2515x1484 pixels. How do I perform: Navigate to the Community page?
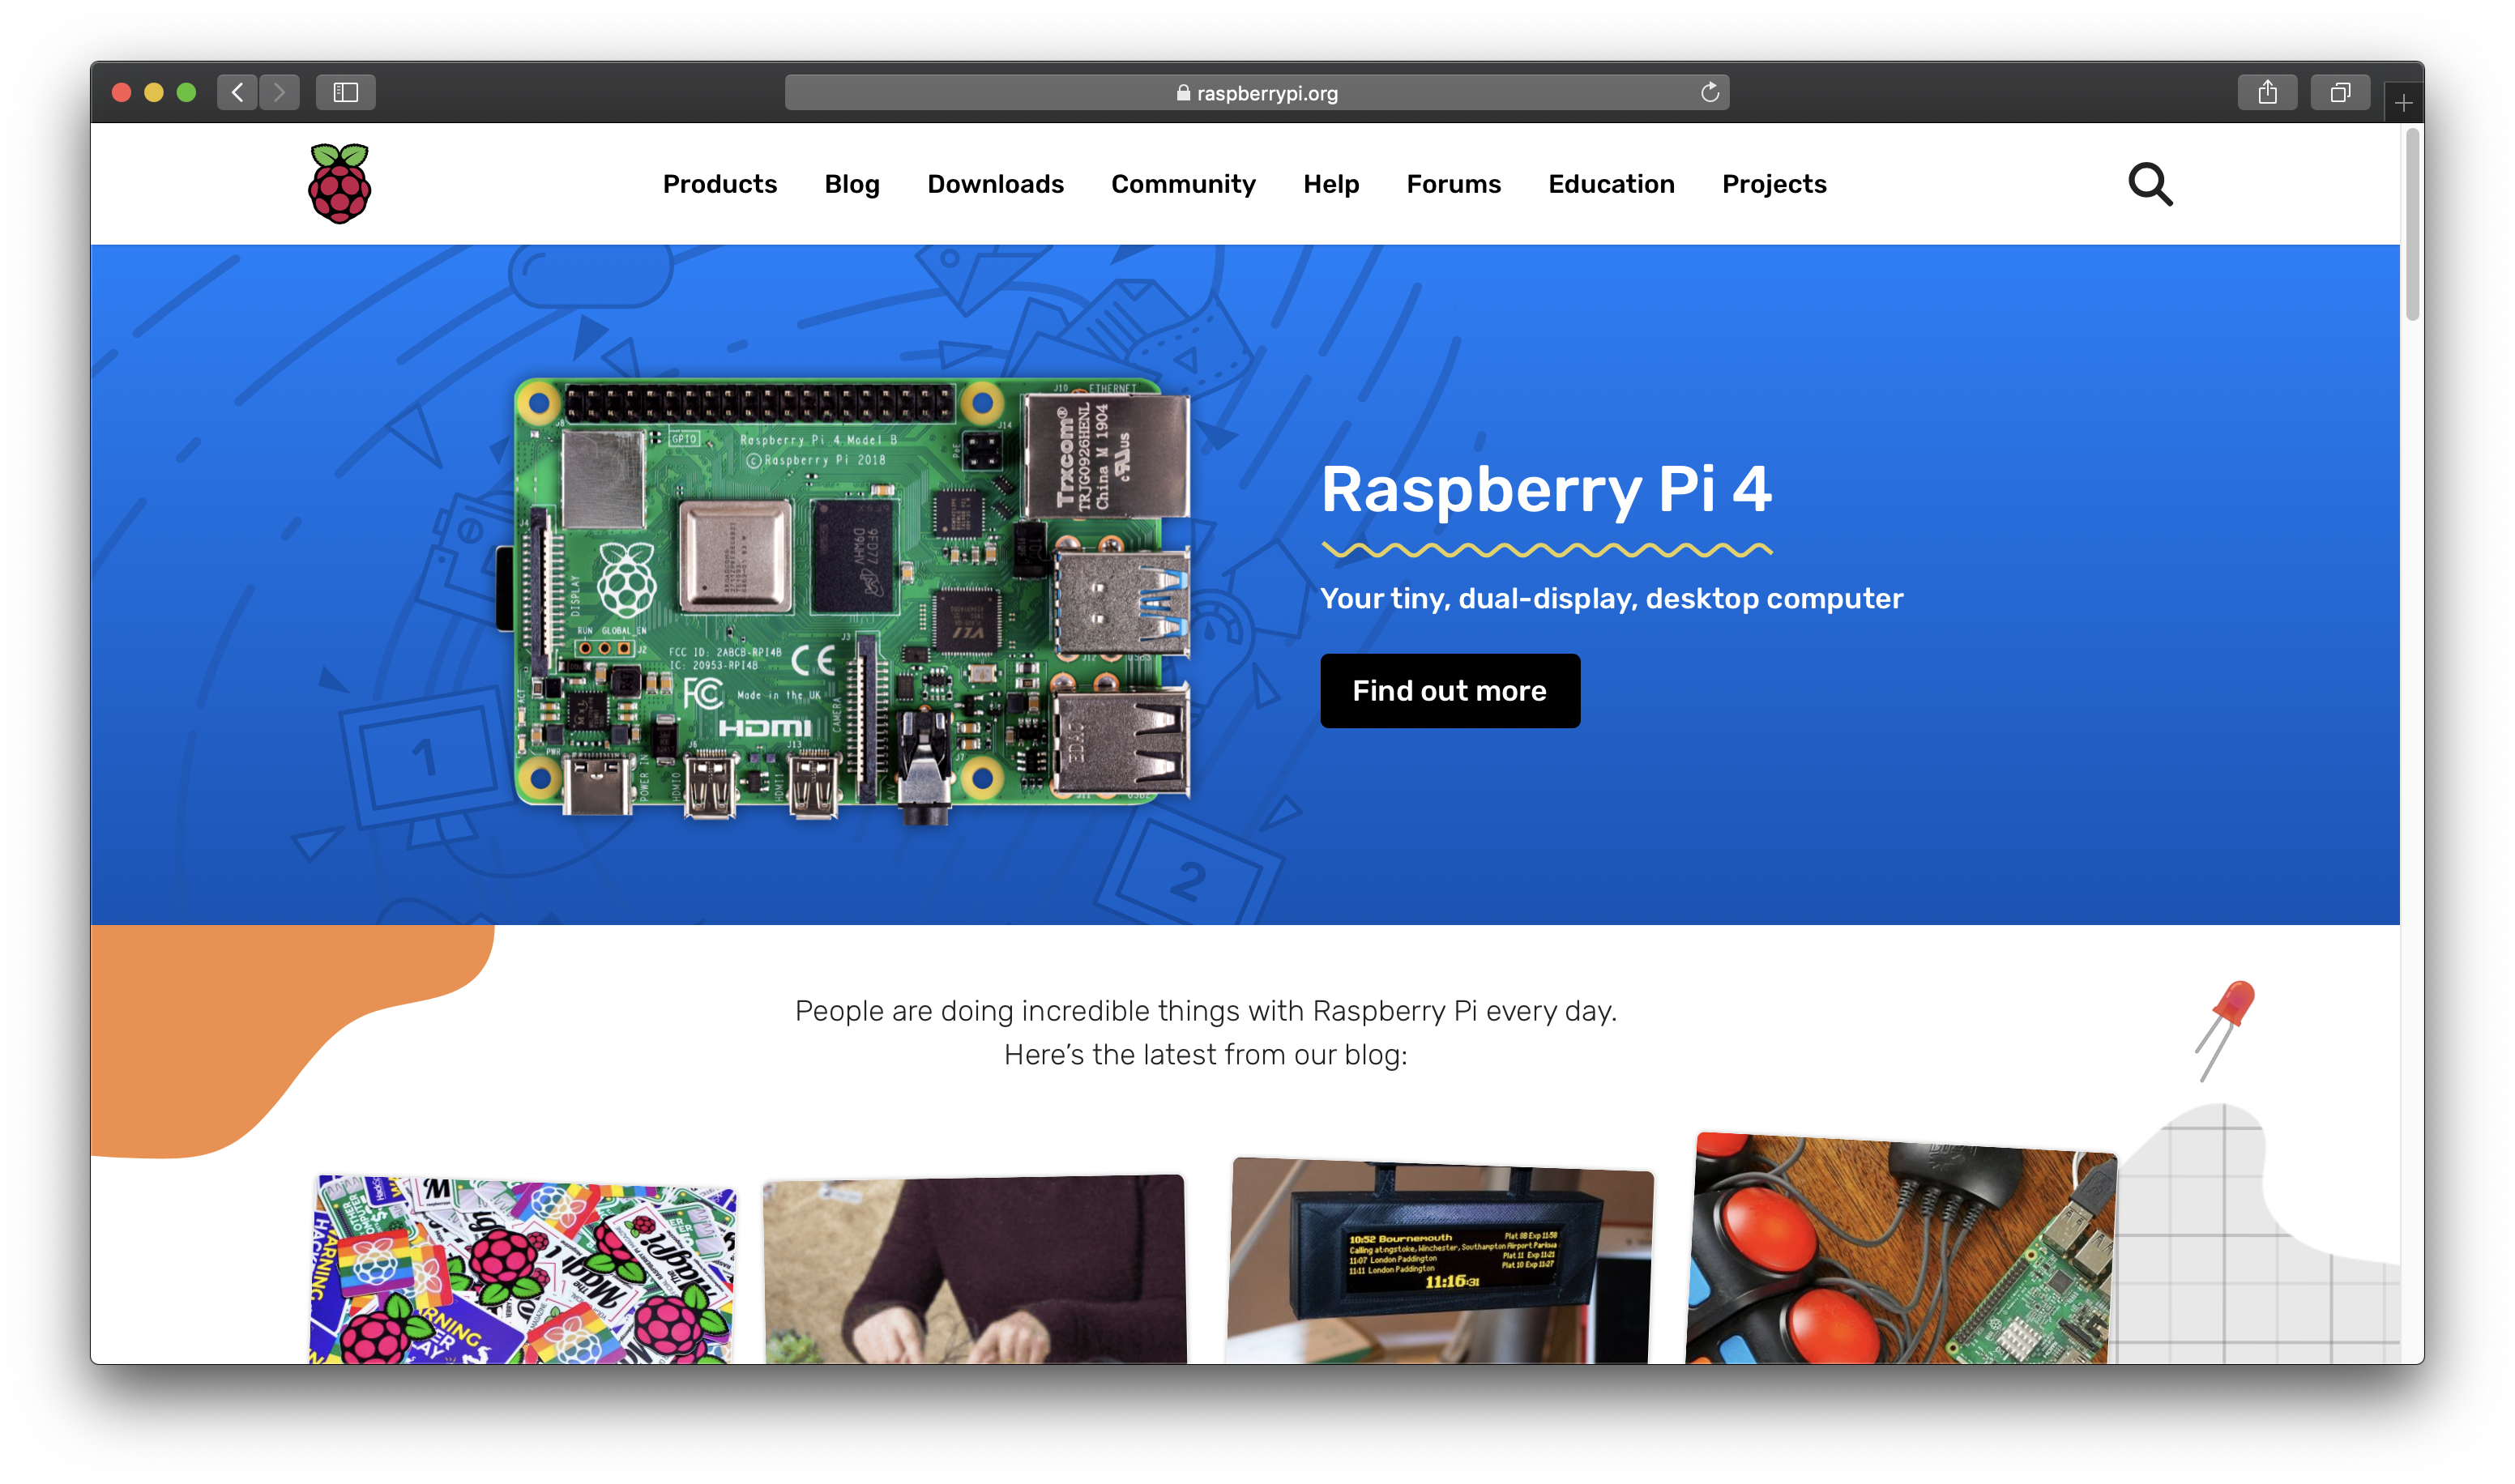(x=1183, y=184)
